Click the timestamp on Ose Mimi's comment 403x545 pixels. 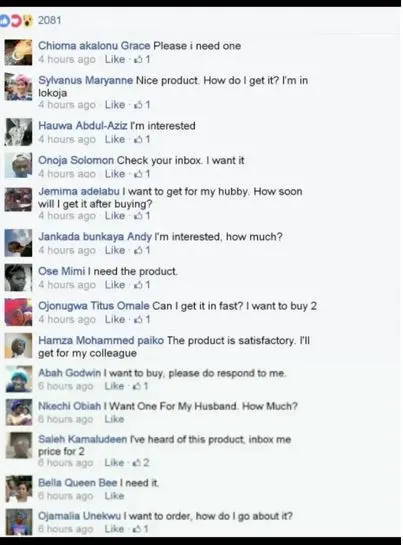67,285
